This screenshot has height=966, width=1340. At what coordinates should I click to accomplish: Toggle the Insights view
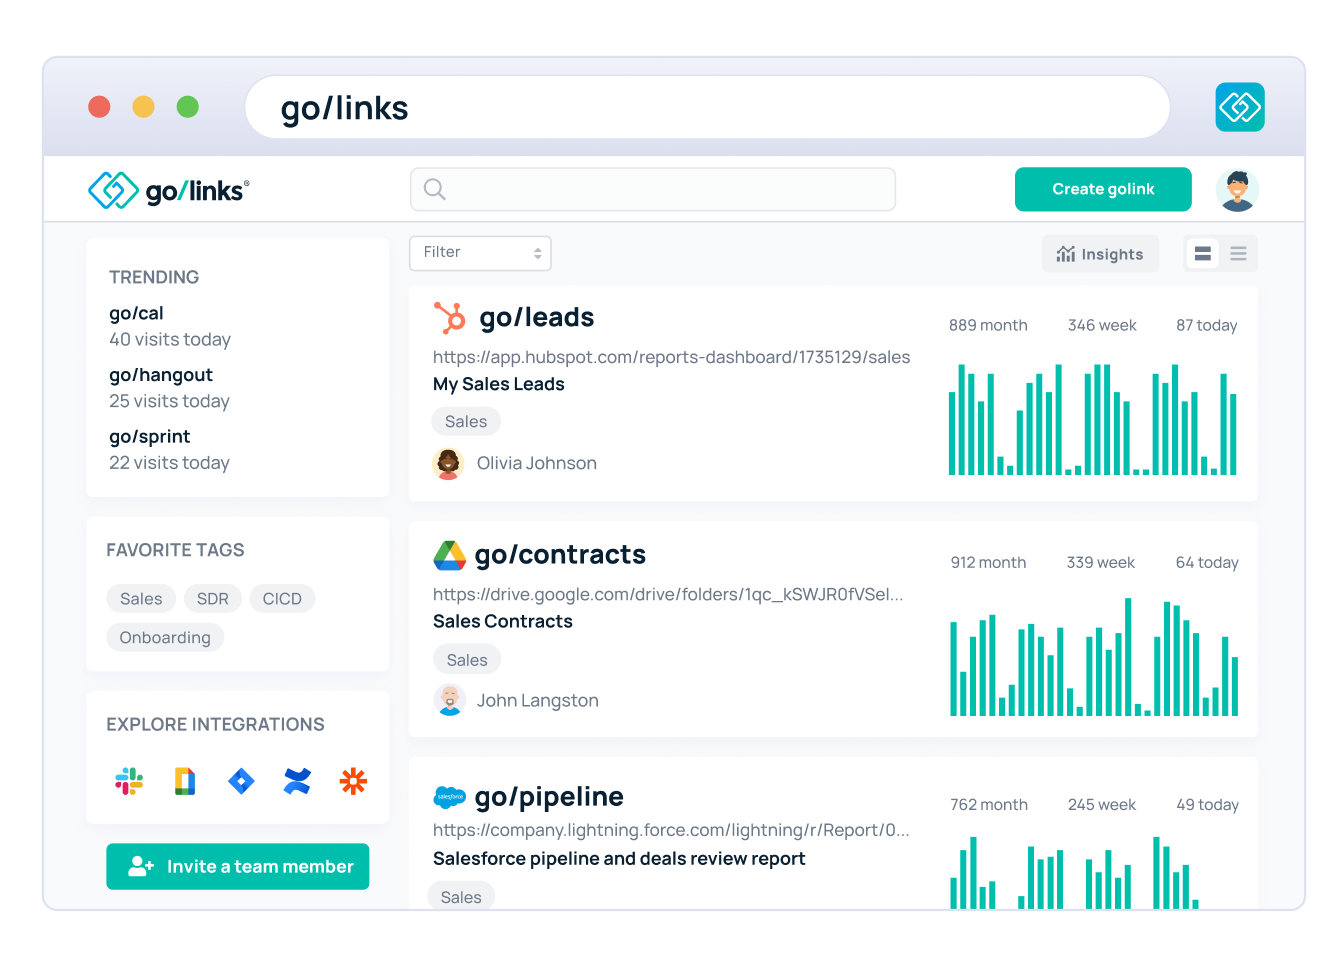(1100, 253)
